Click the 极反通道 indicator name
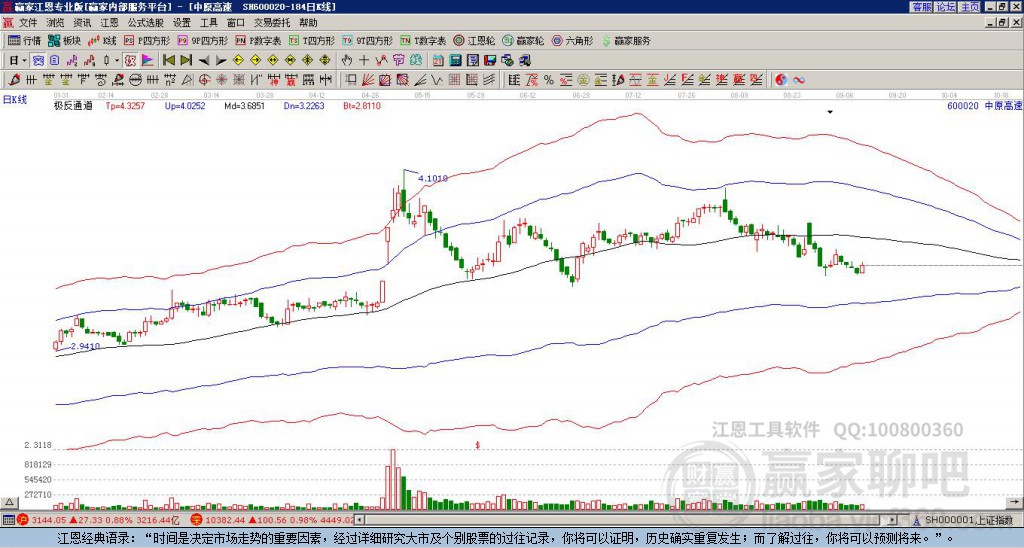Viewport: 1024px width, 548px height. coord(73,105)
